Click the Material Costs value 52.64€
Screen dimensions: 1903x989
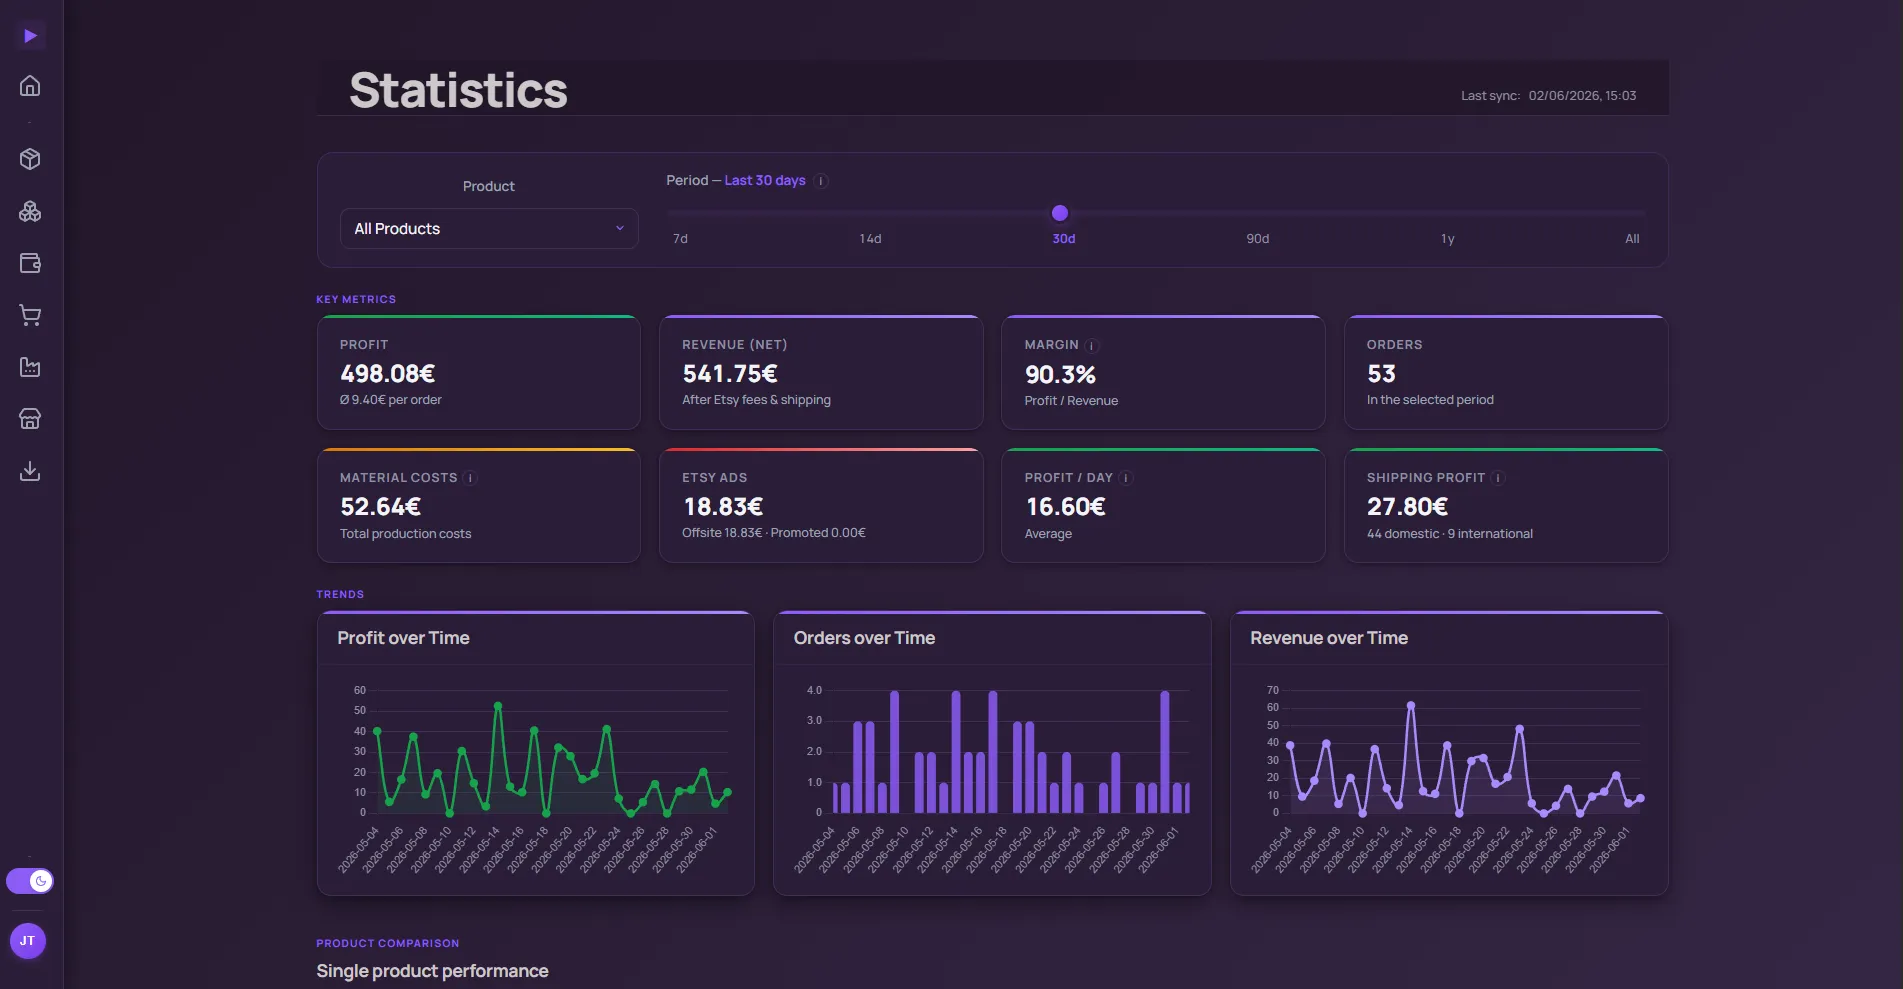(380, 507)
